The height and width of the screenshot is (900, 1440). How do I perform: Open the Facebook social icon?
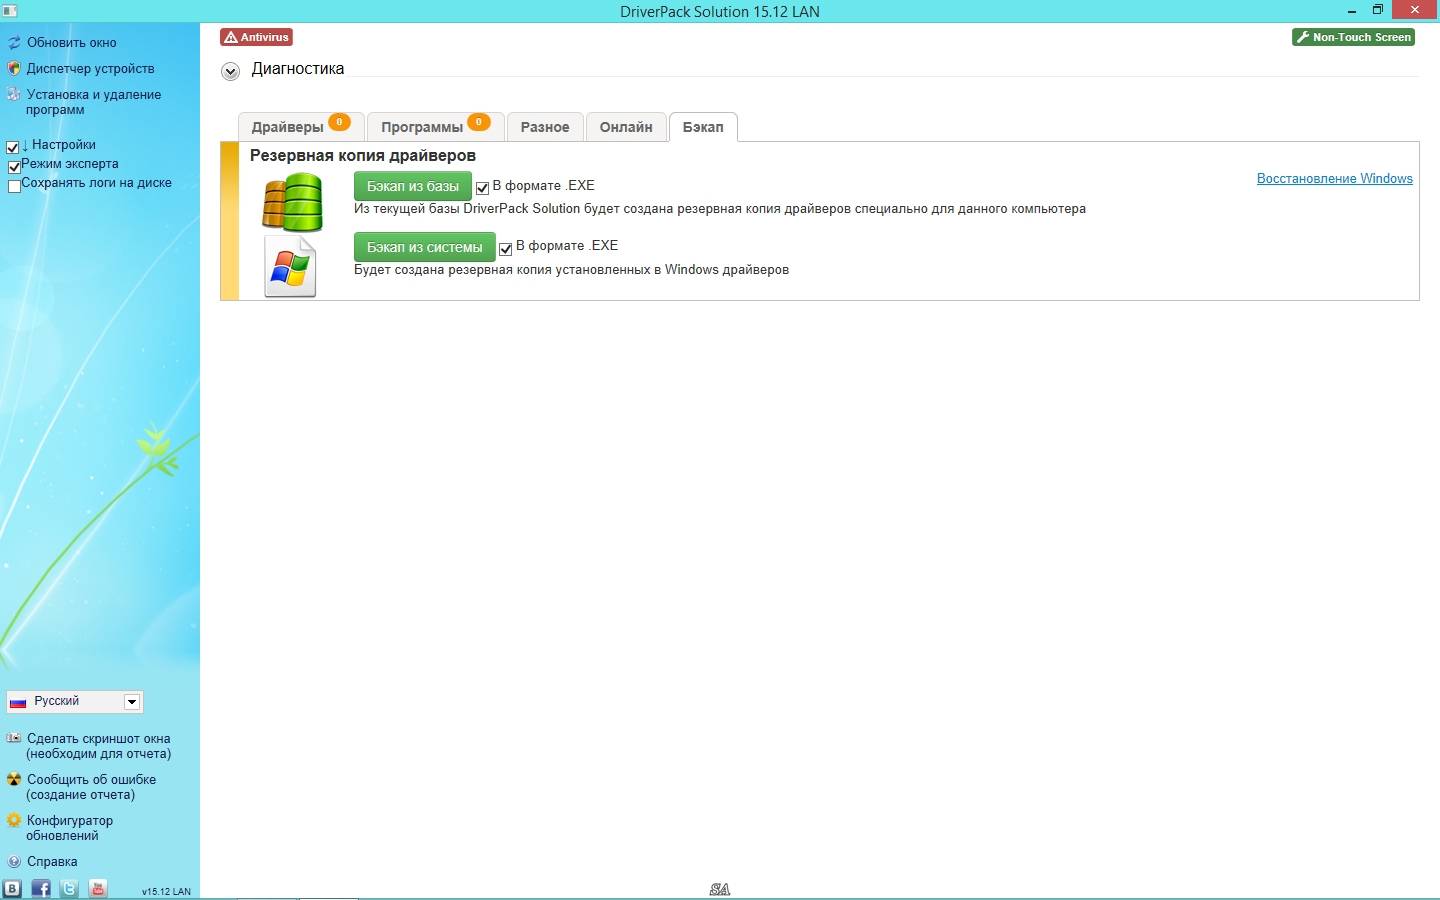(41, 888)
